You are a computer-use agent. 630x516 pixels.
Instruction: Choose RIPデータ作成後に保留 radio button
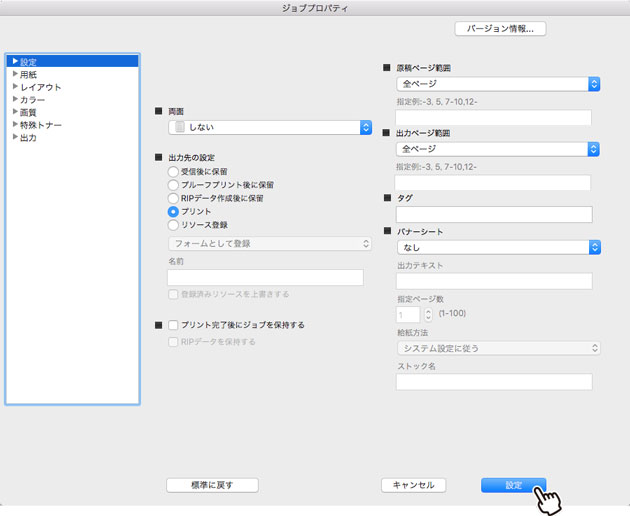click(x=174, y=198)
